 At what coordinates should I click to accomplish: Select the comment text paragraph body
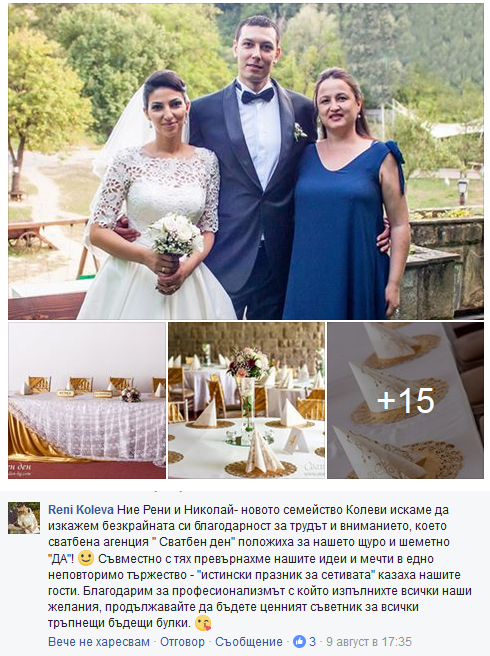click(x=259, y=566)
